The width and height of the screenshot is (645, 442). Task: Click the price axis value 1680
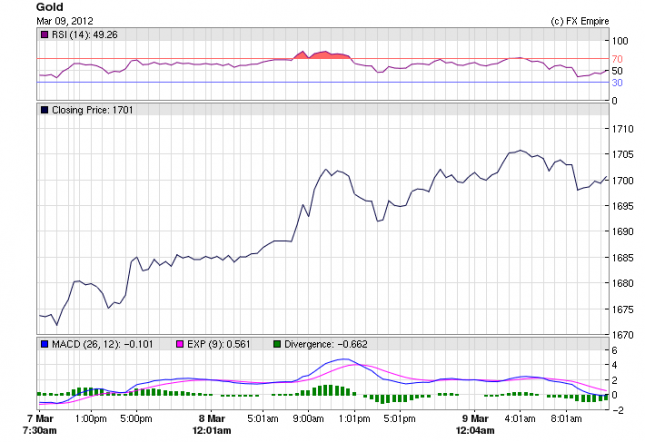point(623,283)
